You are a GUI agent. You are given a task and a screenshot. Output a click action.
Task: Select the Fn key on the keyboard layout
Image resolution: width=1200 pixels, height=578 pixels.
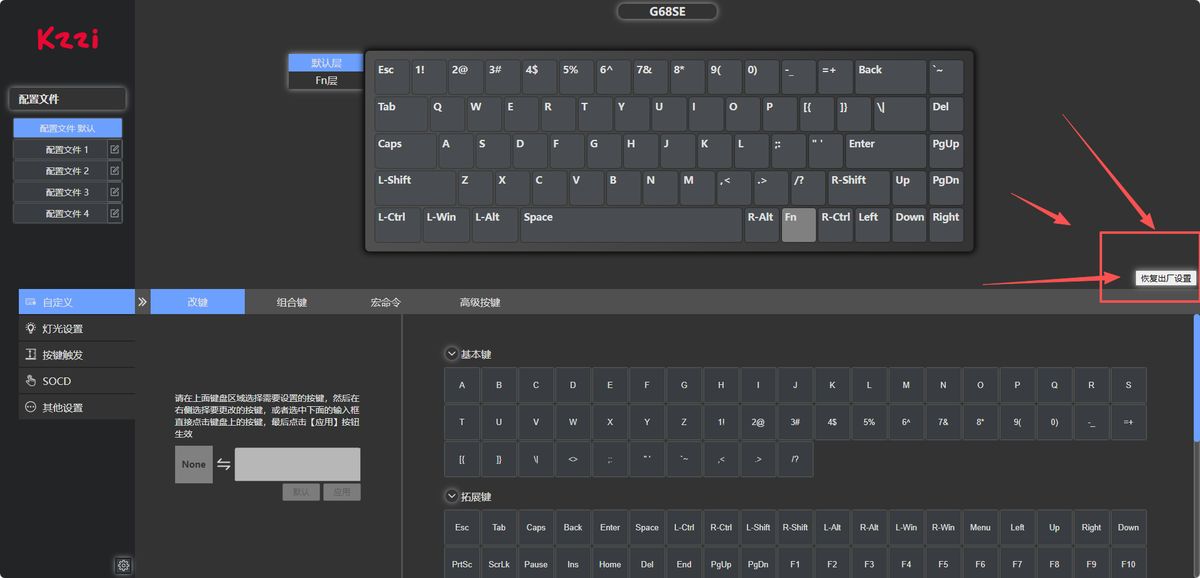[x=798, y=225]
